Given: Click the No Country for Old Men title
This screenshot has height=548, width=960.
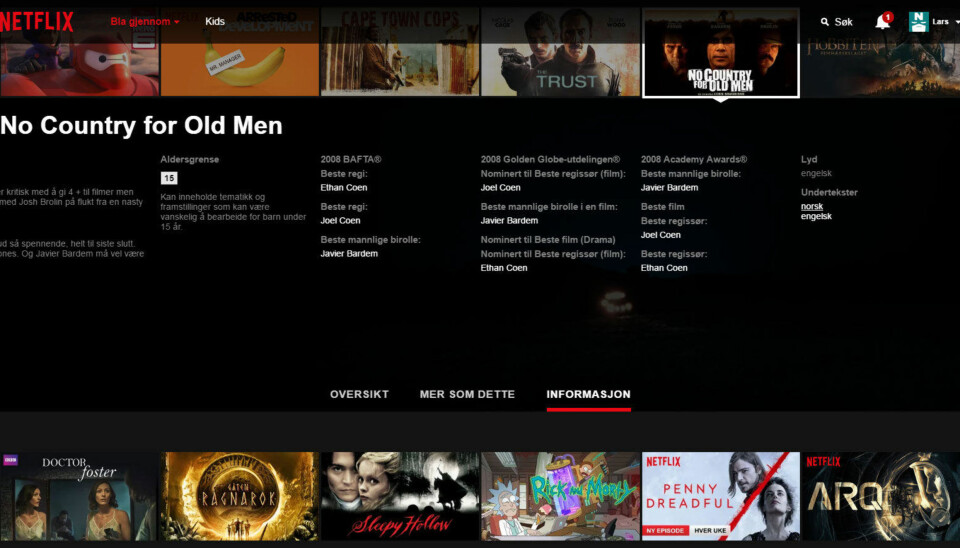Looking at the screenshot, I should click(x=141, y=126).
